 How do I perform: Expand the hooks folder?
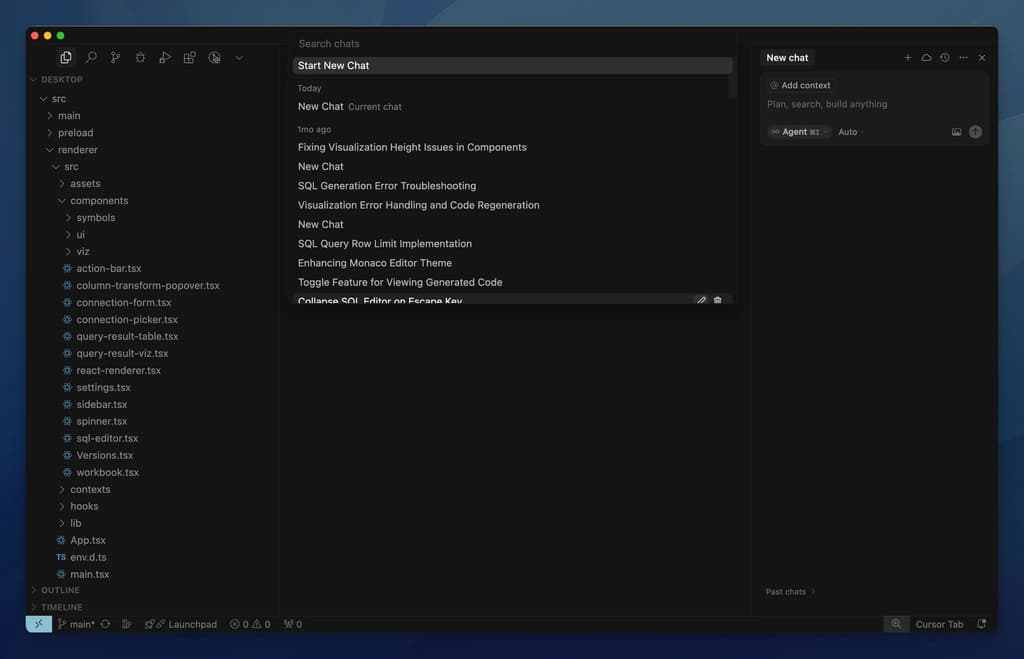(x=84, y=506)
